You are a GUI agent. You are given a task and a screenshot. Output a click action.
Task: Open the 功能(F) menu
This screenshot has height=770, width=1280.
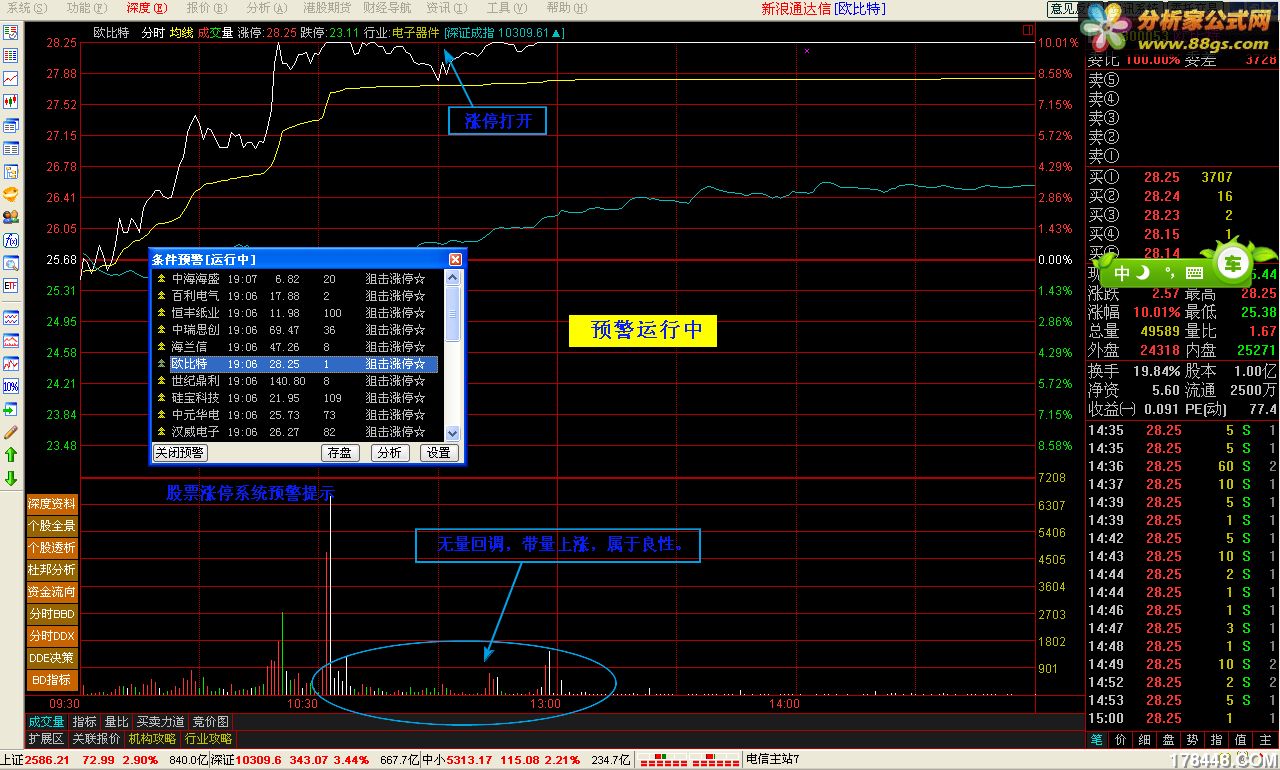tap(86, 8)
